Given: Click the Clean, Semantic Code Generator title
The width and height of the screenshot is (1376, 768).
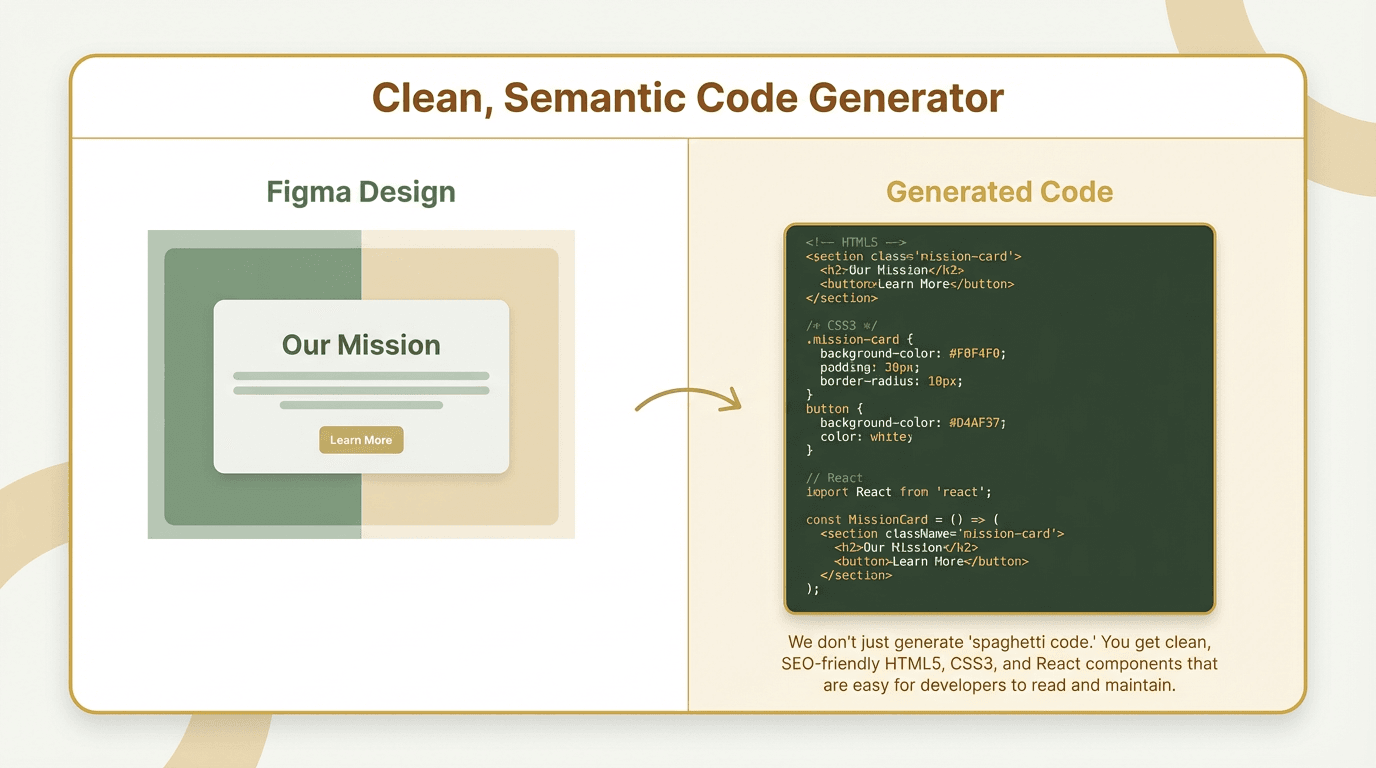Looking at the screenshot, I should (688, 98).
